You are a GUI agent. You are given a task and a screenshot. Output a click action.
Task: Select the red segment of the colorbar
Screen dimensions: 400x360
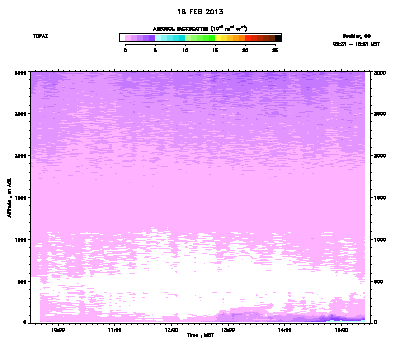pos(260,38)
